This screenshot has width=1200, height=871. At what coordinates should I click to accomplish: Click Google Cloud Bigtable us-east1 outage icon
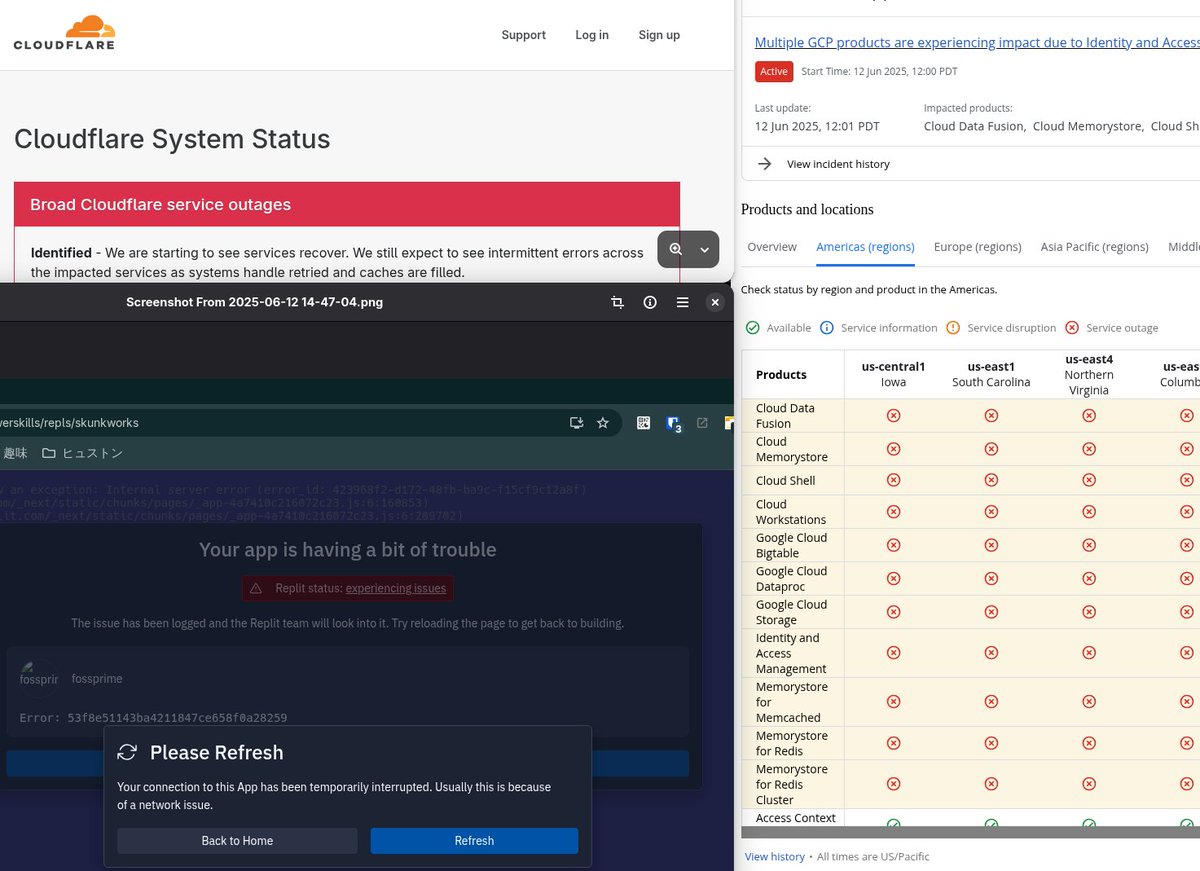point(991,545)
